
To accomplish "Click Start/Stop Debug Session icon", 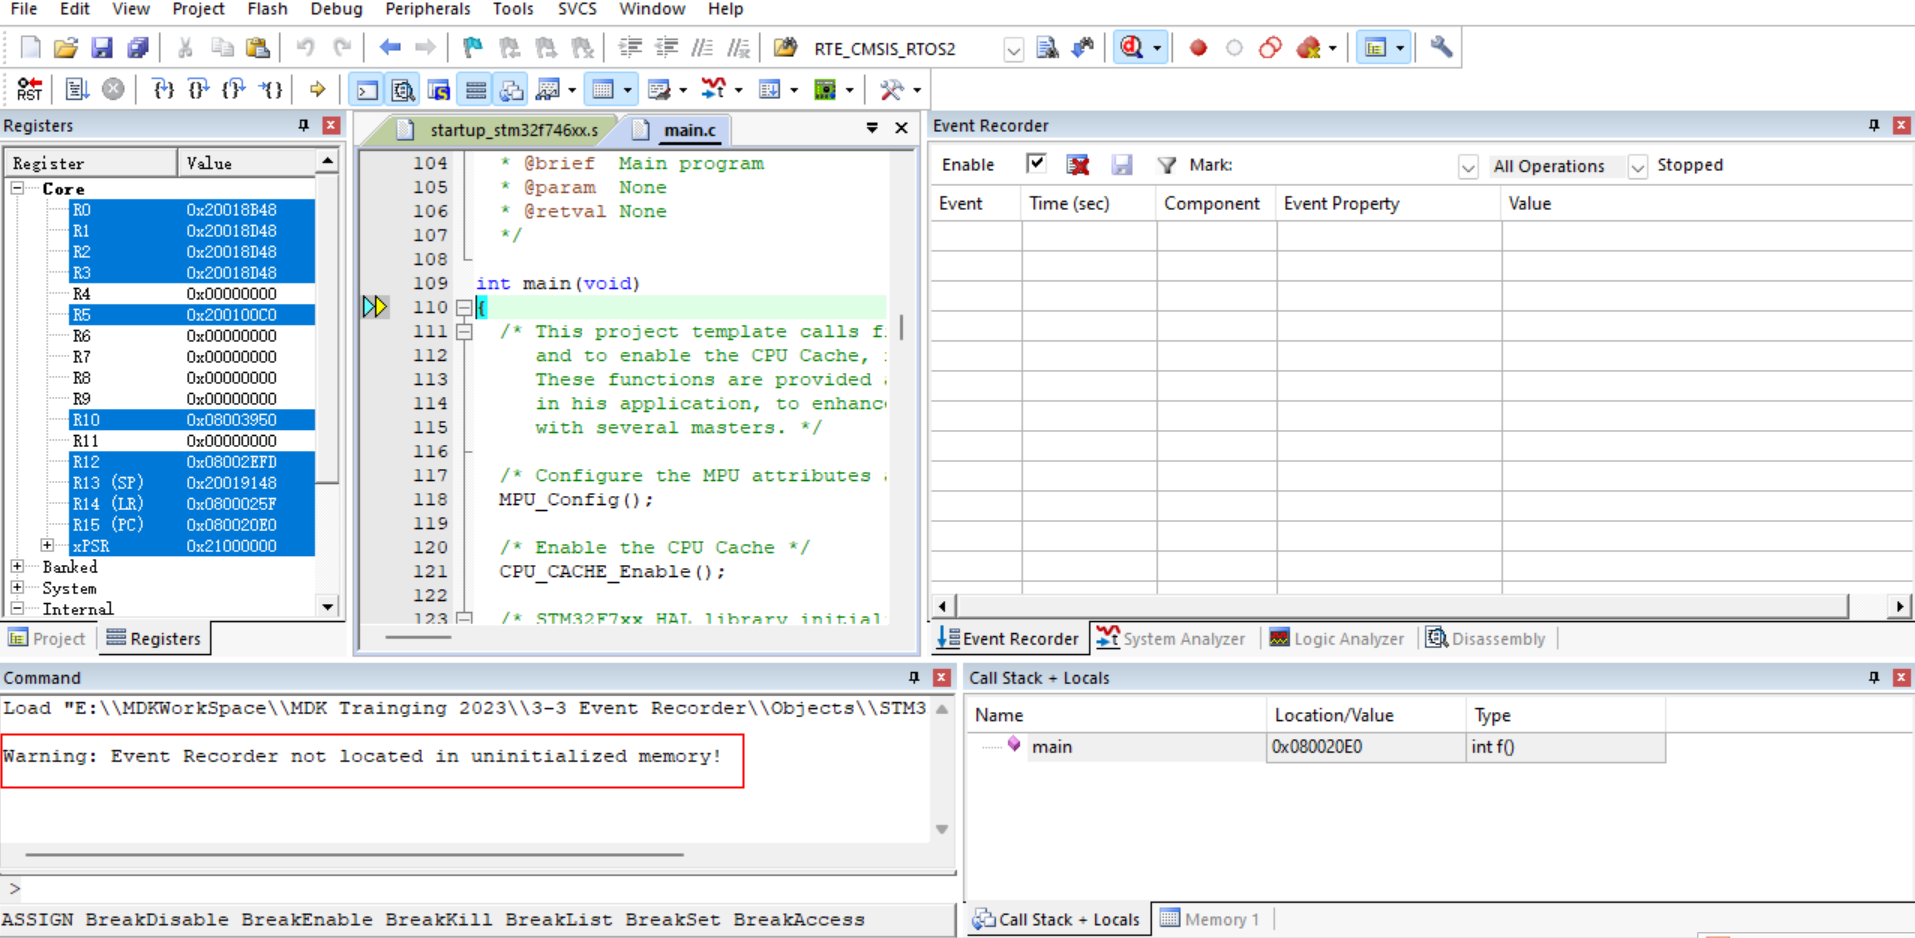I will click(x=1132, y=48).
